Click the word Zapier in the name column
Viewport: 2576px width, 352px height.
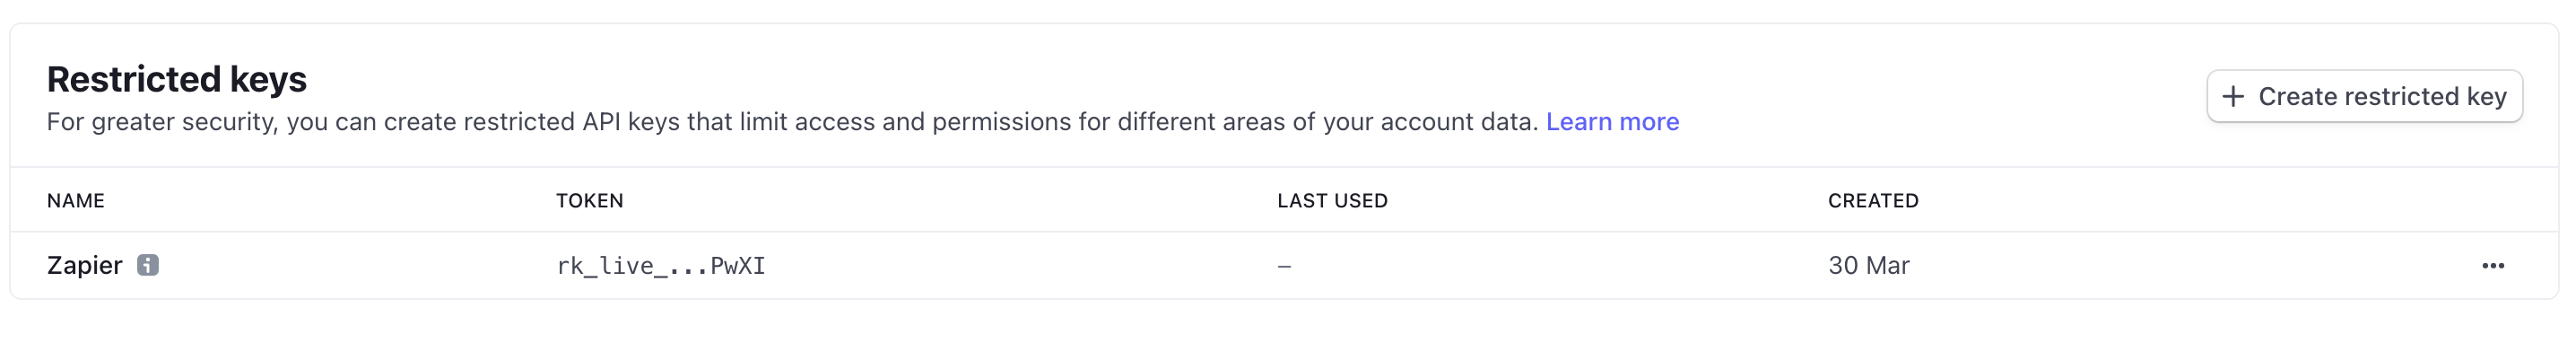tap(85, 265)
